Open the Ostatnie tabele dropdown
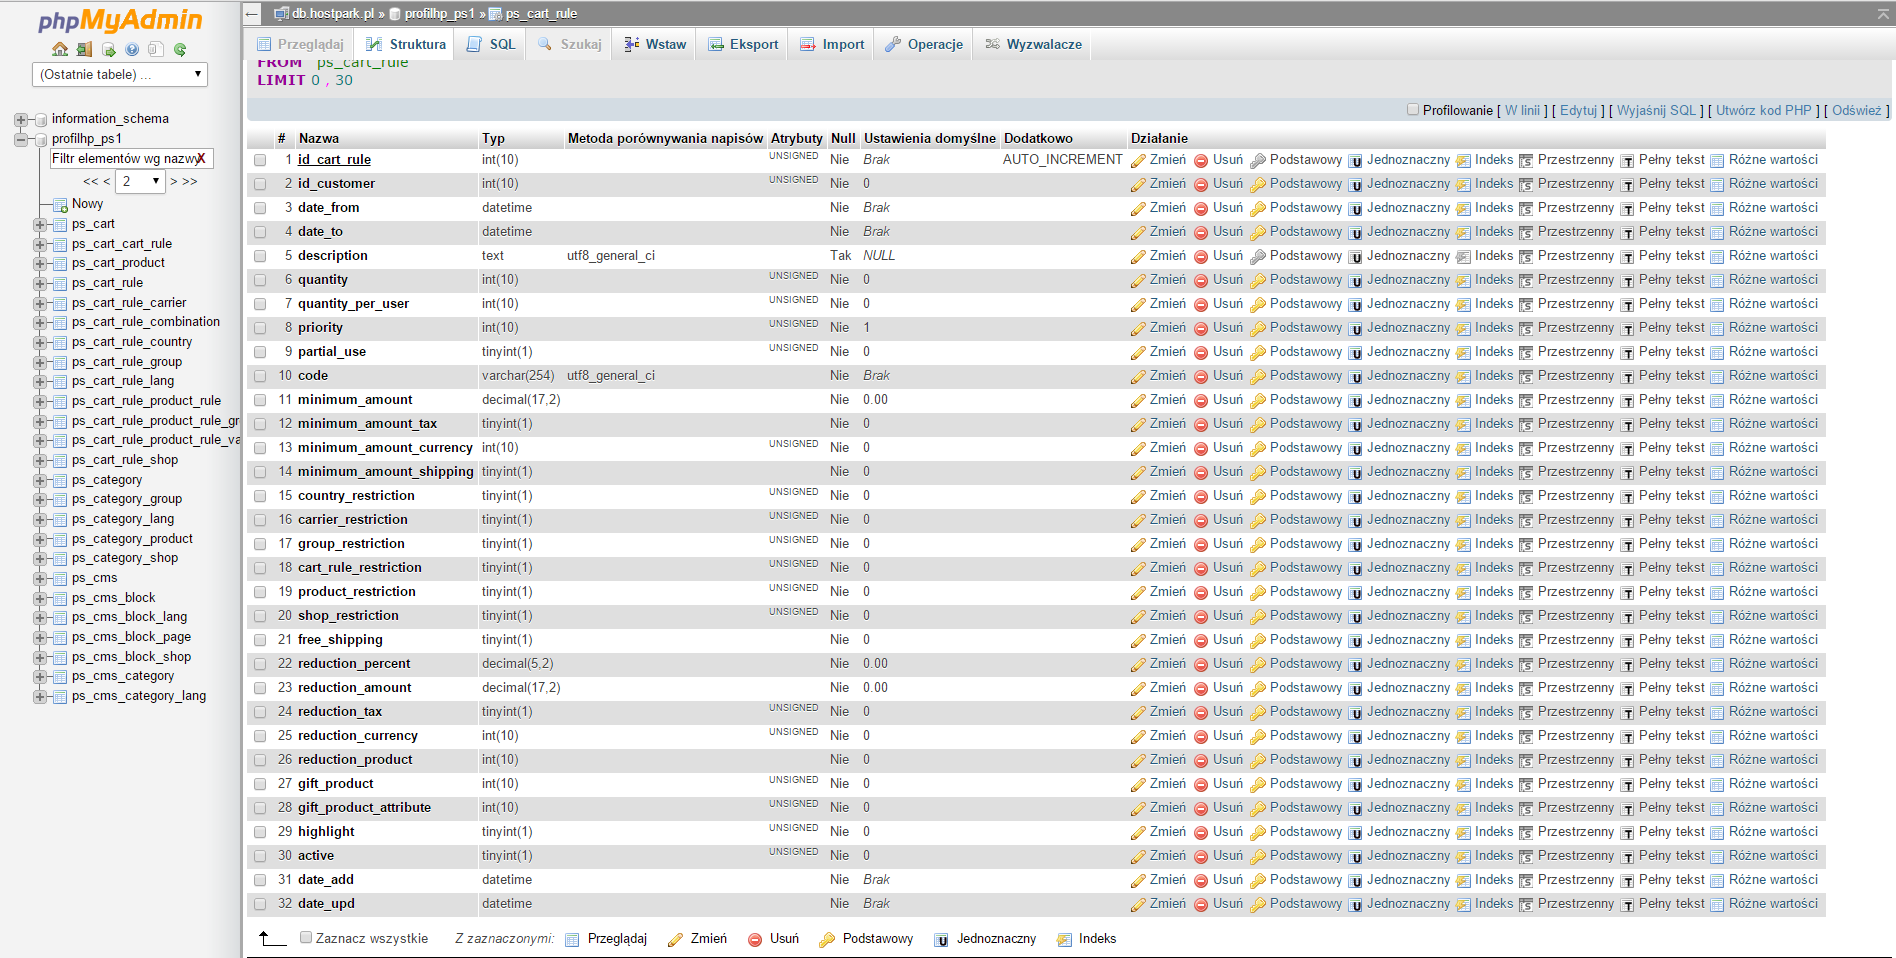This screenshot has width=1896, height=958. pos(120,74)
